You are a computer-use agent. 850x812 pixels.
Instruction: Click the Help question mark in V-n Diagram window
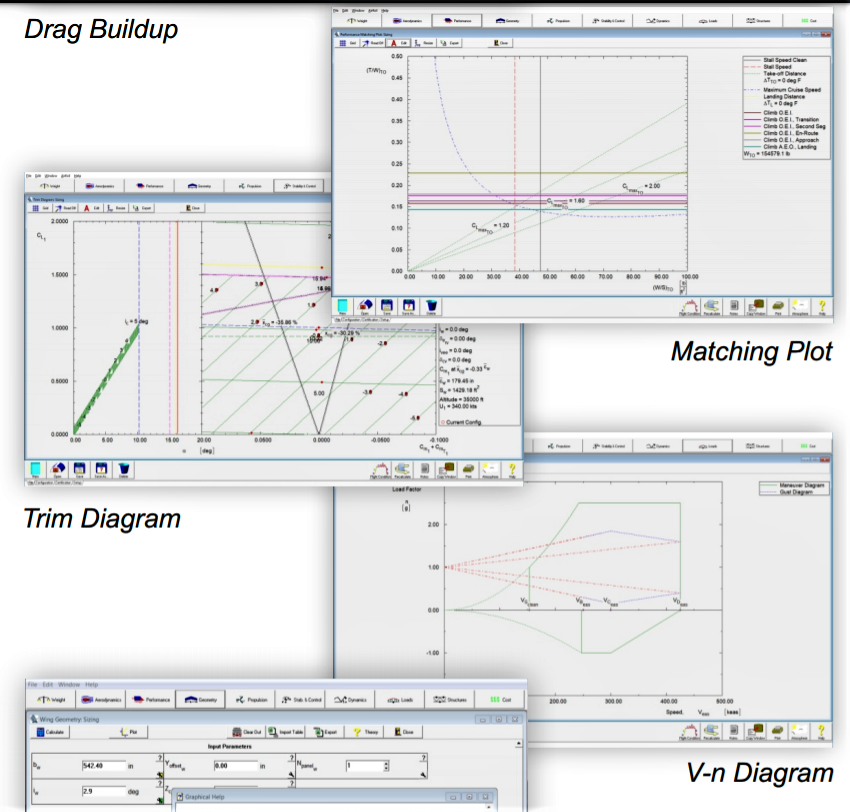pyautogui.click(x=821, y=732)
